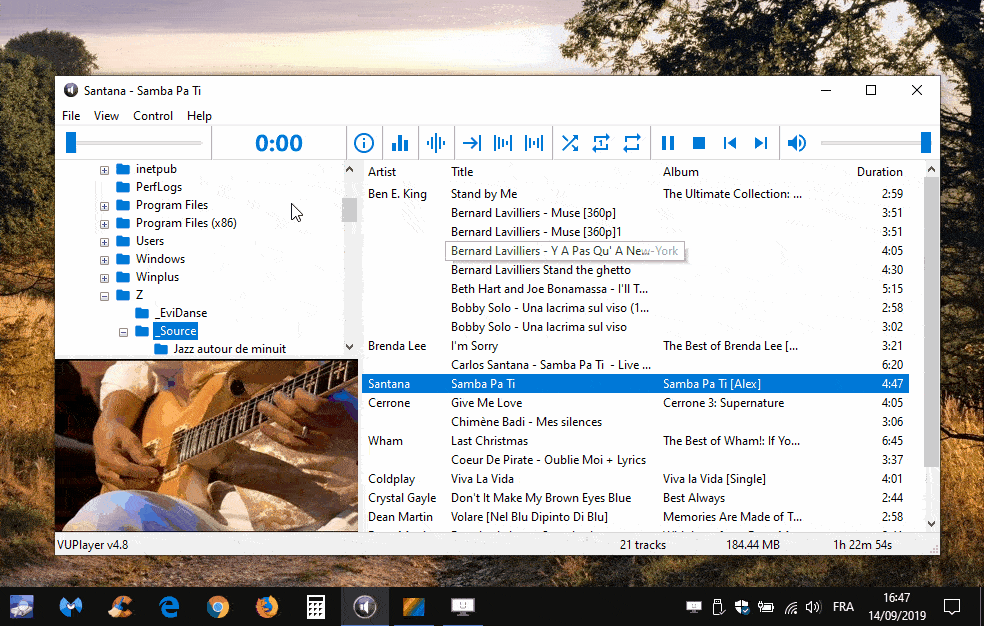This screenshot has width=984, height=626.
Task: Enable random shuffle playback
Action: click(x=570, y=143)
